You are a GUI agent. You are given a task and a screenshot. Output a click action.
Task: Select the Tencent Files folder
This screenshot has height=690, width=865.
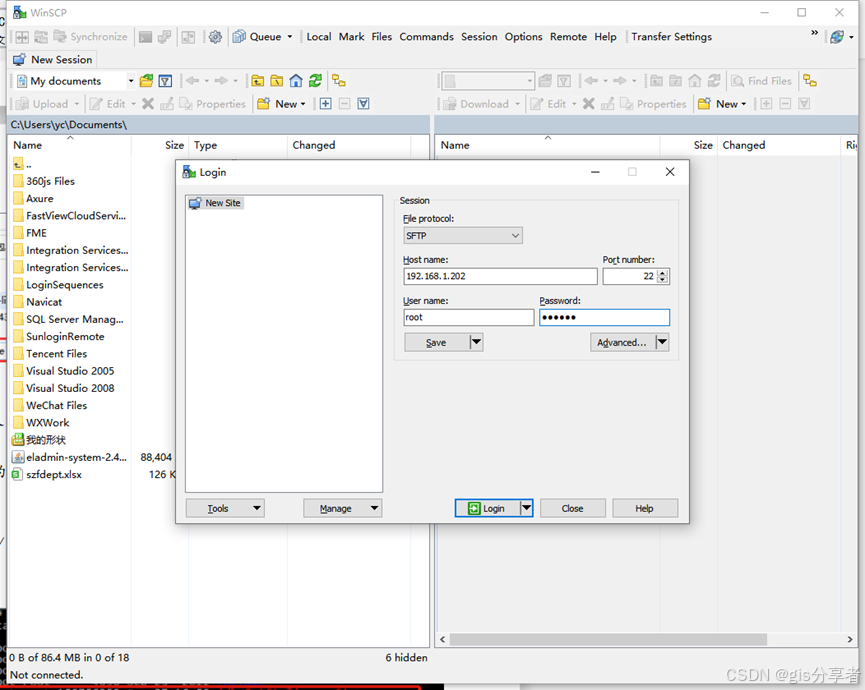[x=56, y=354]
